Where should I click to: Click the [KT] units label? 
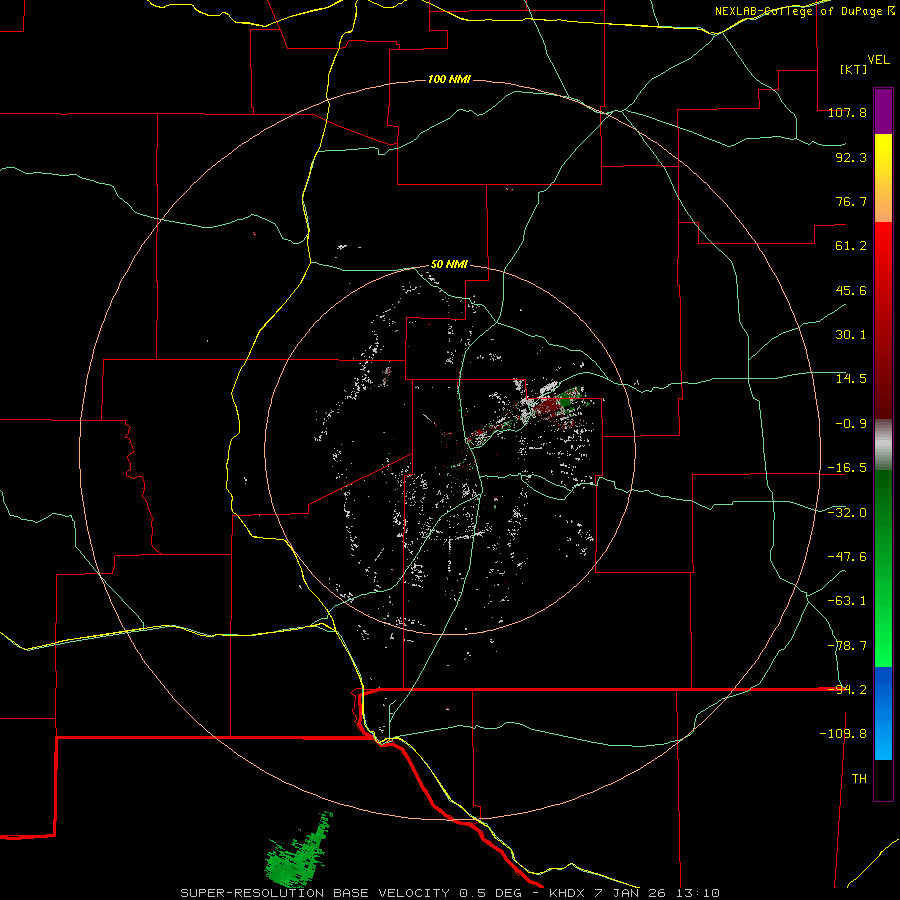click(854, 69)
